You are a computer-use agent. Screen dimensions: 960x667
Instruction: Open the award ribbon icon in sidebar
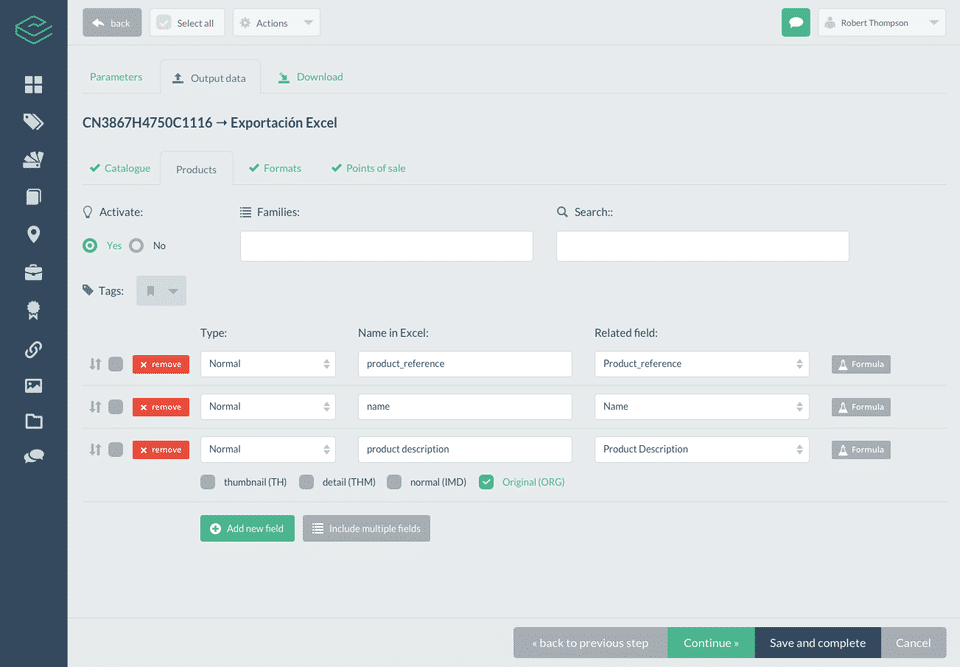point(34,311)
